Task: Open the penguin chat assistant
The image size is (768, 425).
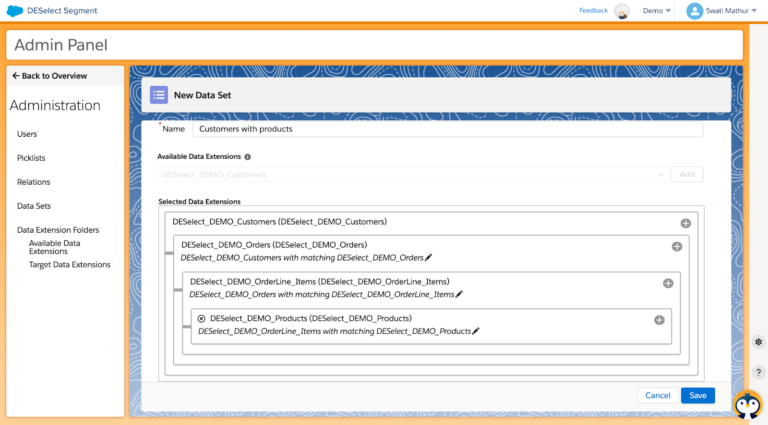Action: [x=747, y=404]
